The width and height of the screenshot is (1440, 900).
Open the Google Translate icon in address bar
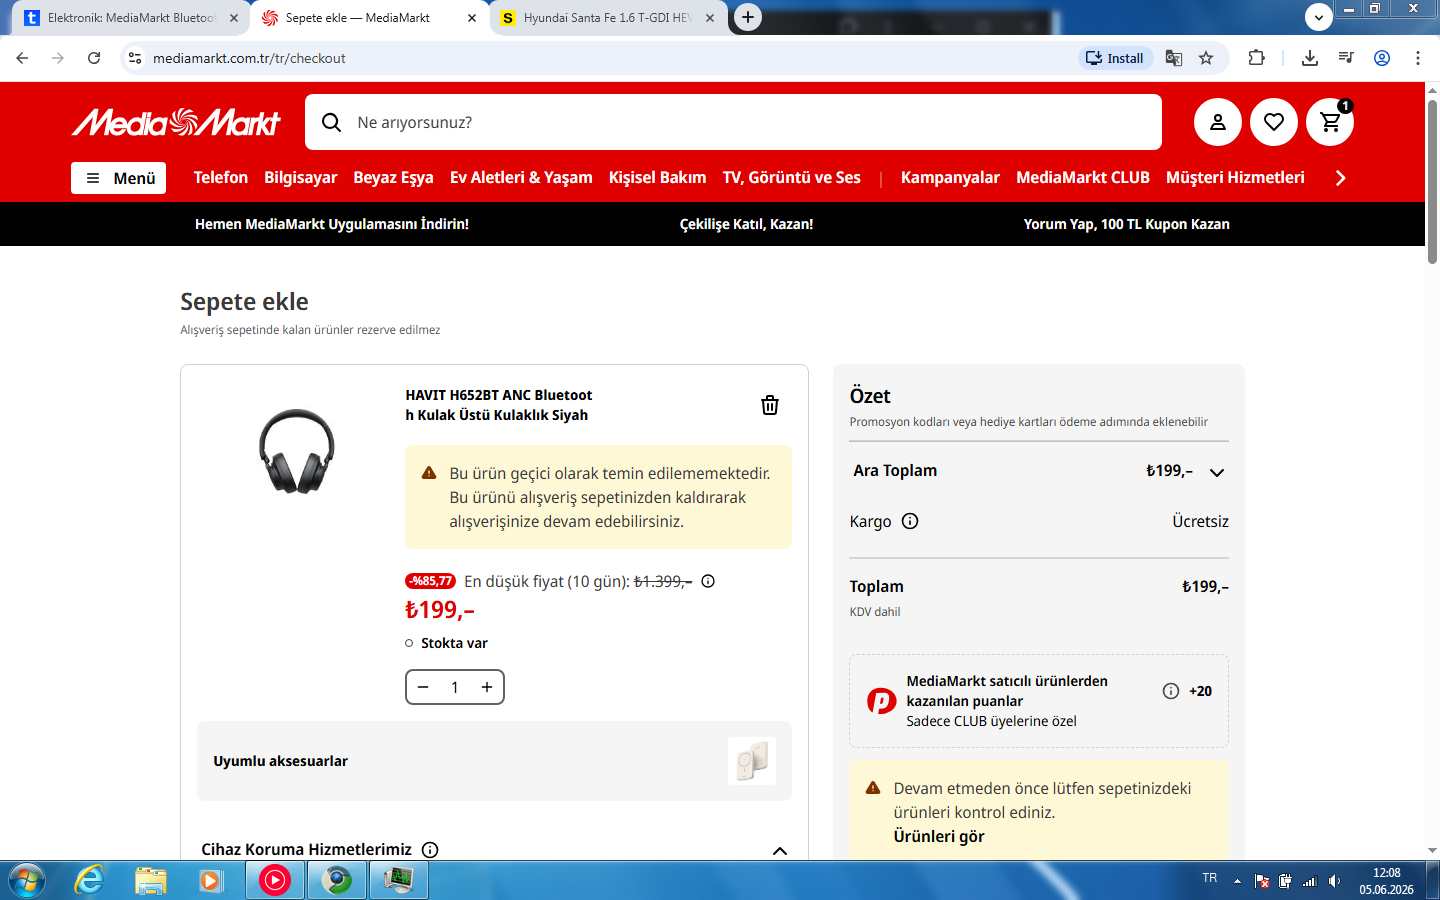pyautogui.click(x=1174, y=58)
